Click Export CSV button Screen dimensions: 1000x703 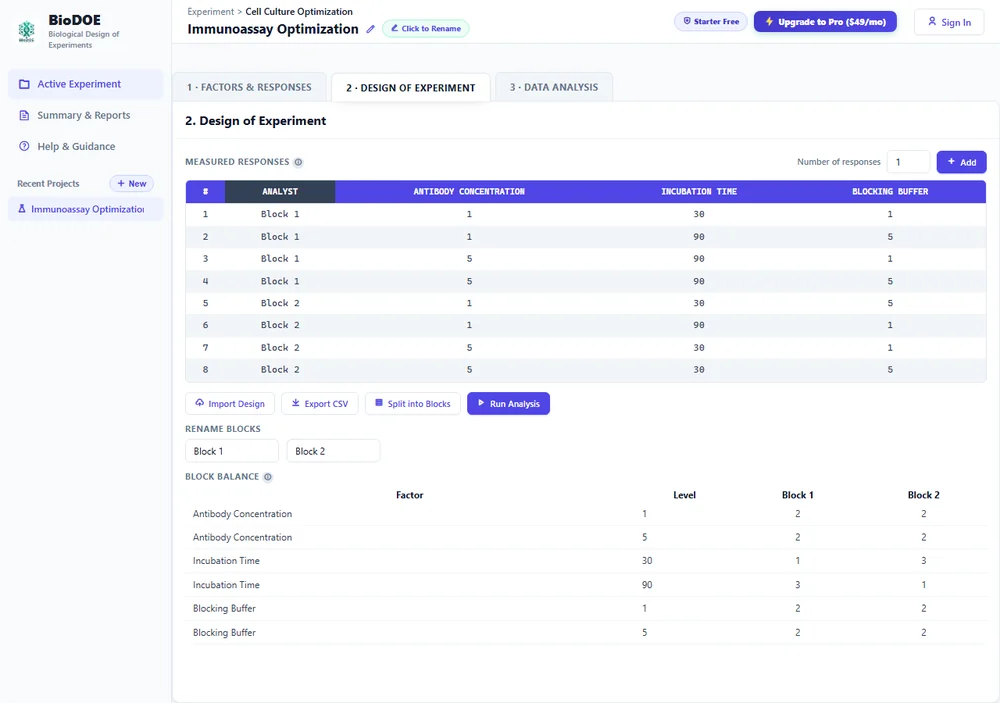tap(320, 404)
